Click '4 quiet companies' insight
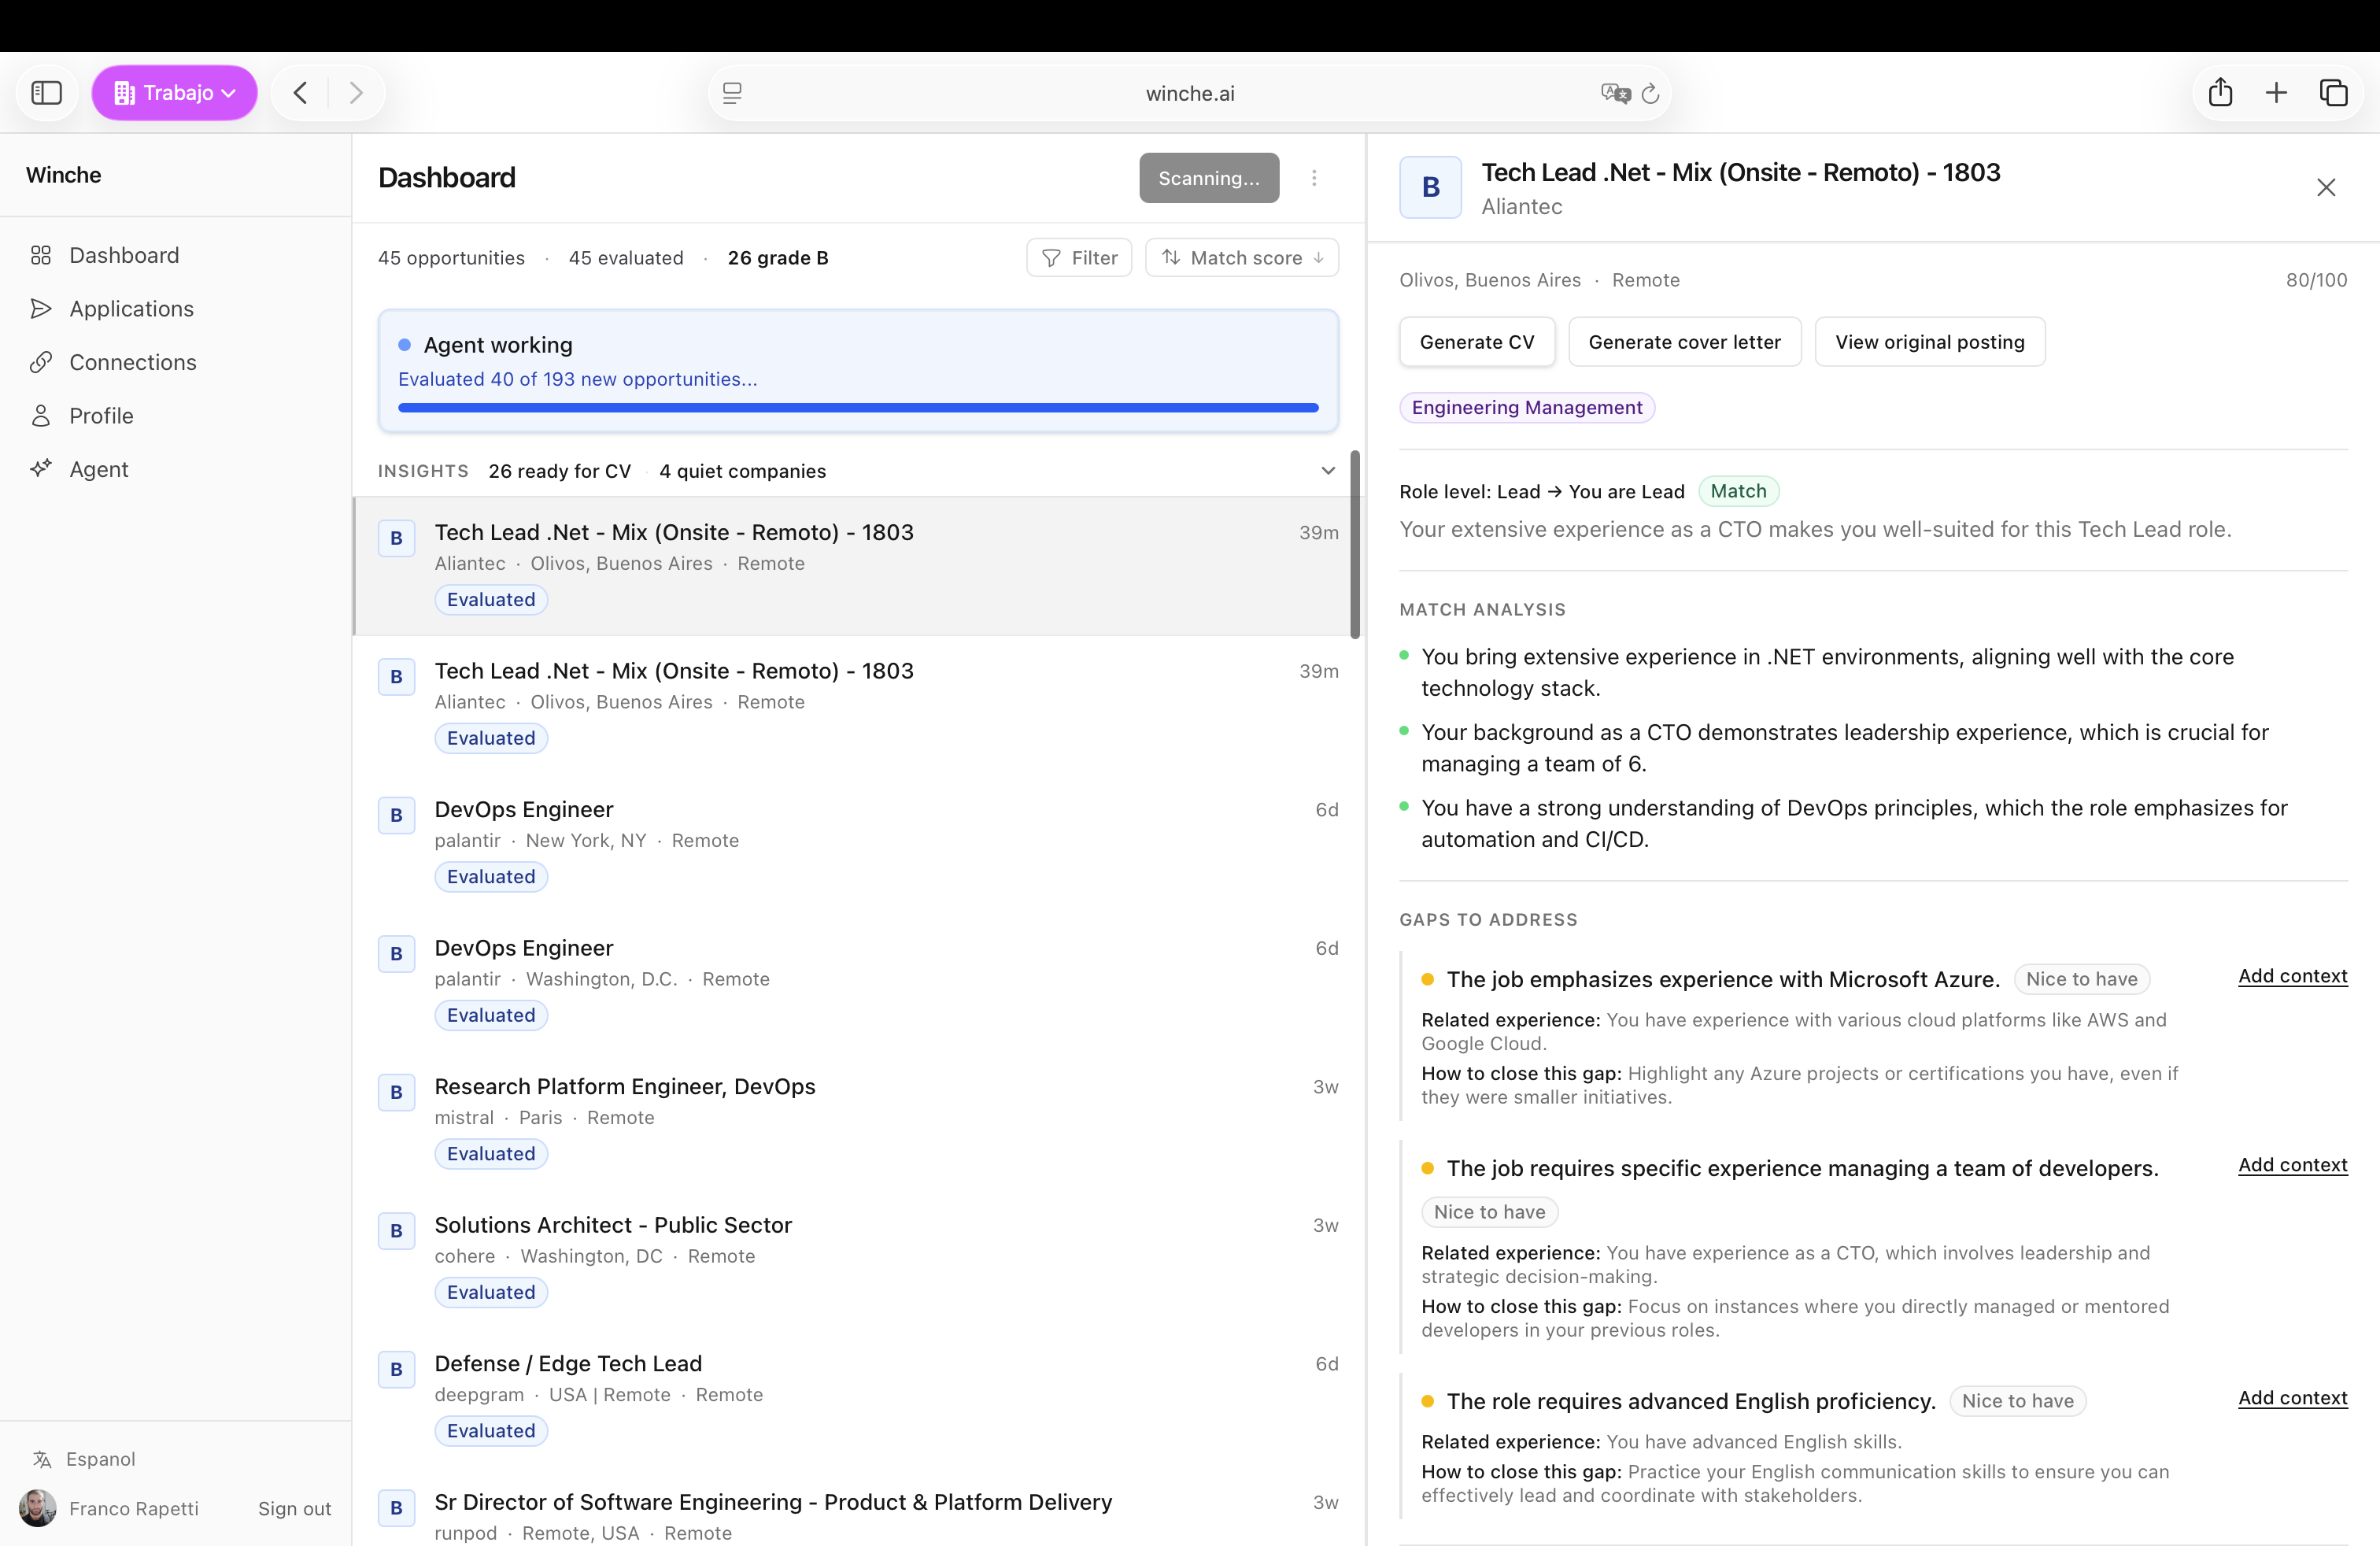 [742, 471]
